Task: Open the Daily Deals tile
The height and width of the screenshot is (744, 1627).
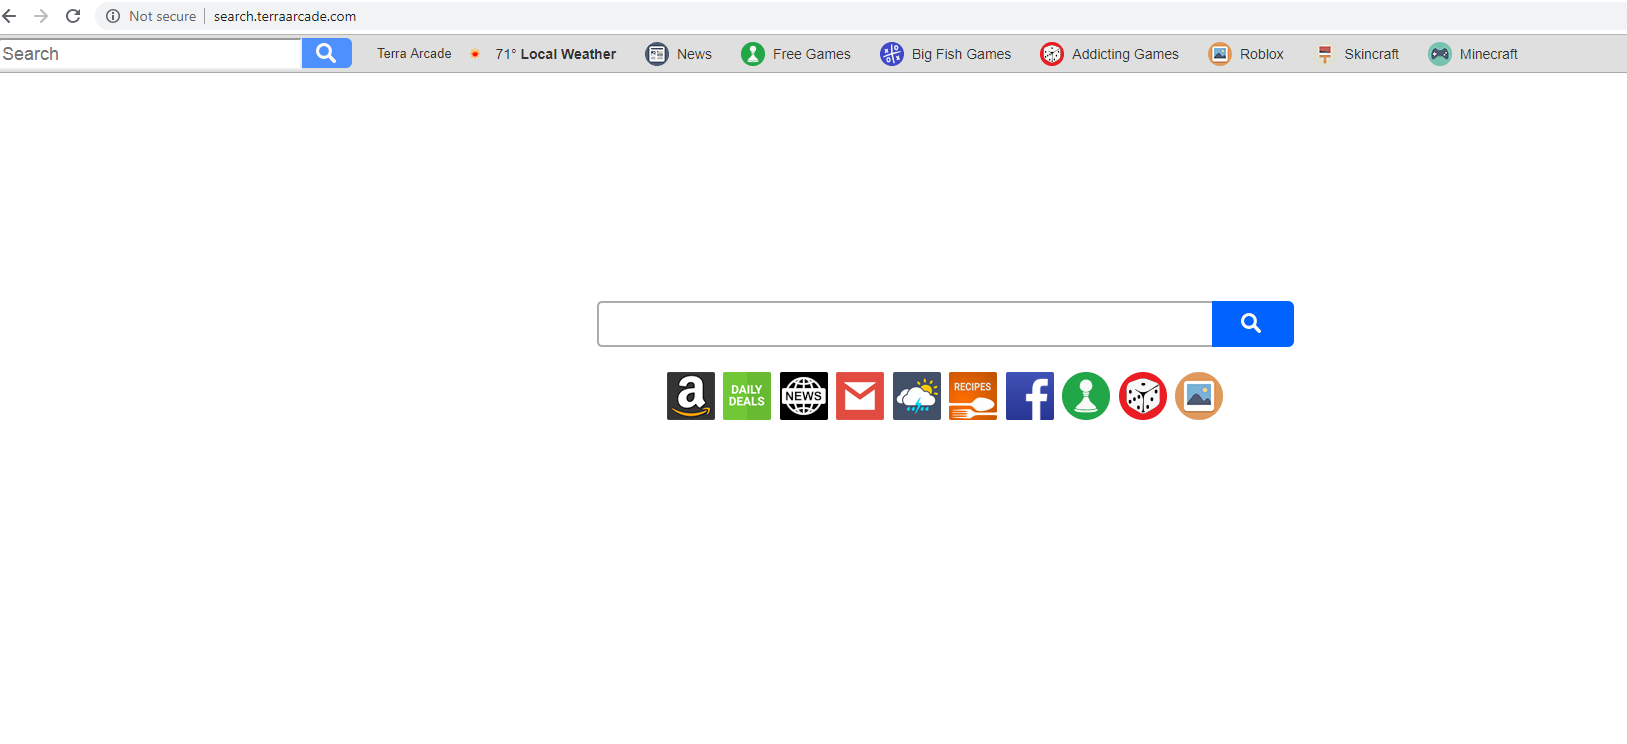Action: 747,396
